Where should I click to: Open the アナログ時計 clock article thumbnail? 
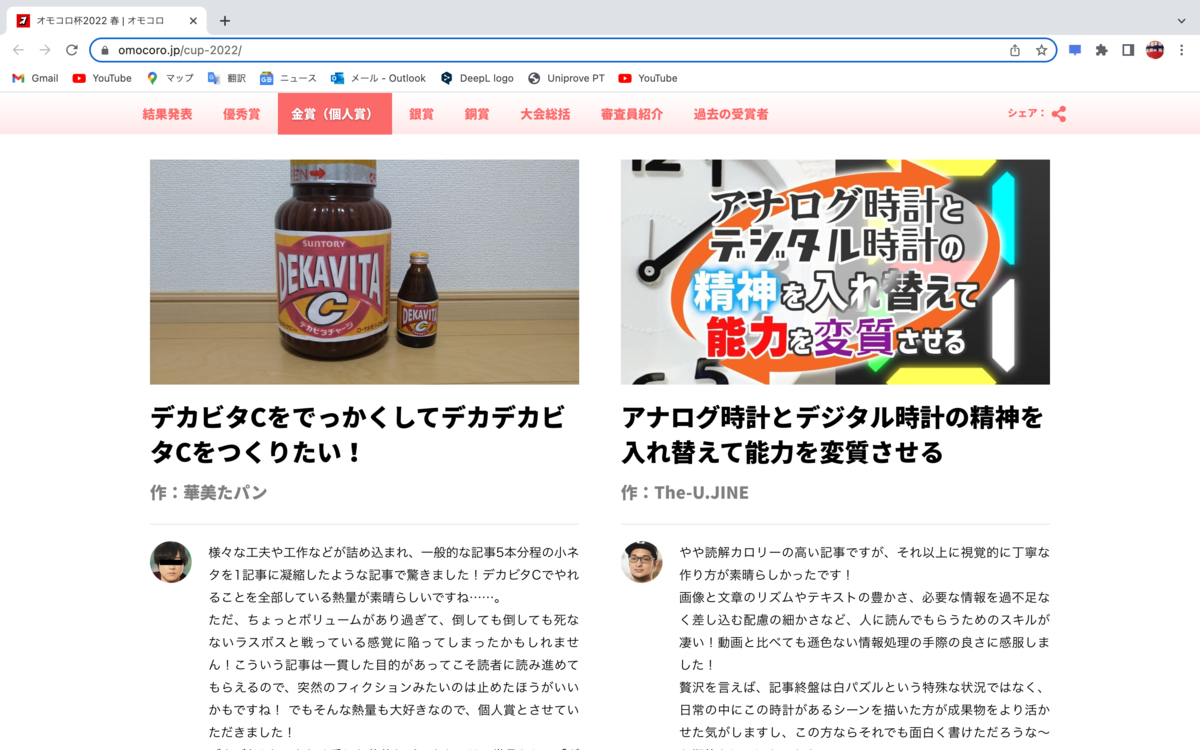coord(835,272)
